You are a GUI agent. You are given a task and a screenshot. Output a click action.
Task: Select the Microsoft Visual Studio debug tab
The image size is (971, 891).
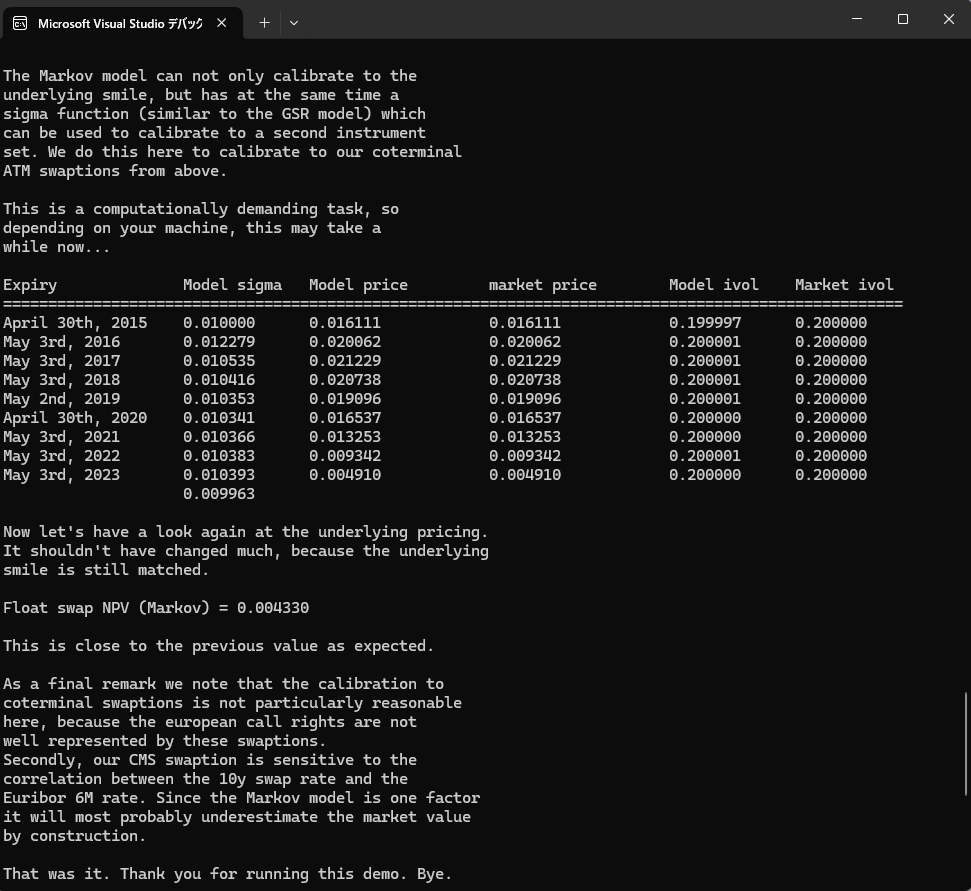(121, 23)
